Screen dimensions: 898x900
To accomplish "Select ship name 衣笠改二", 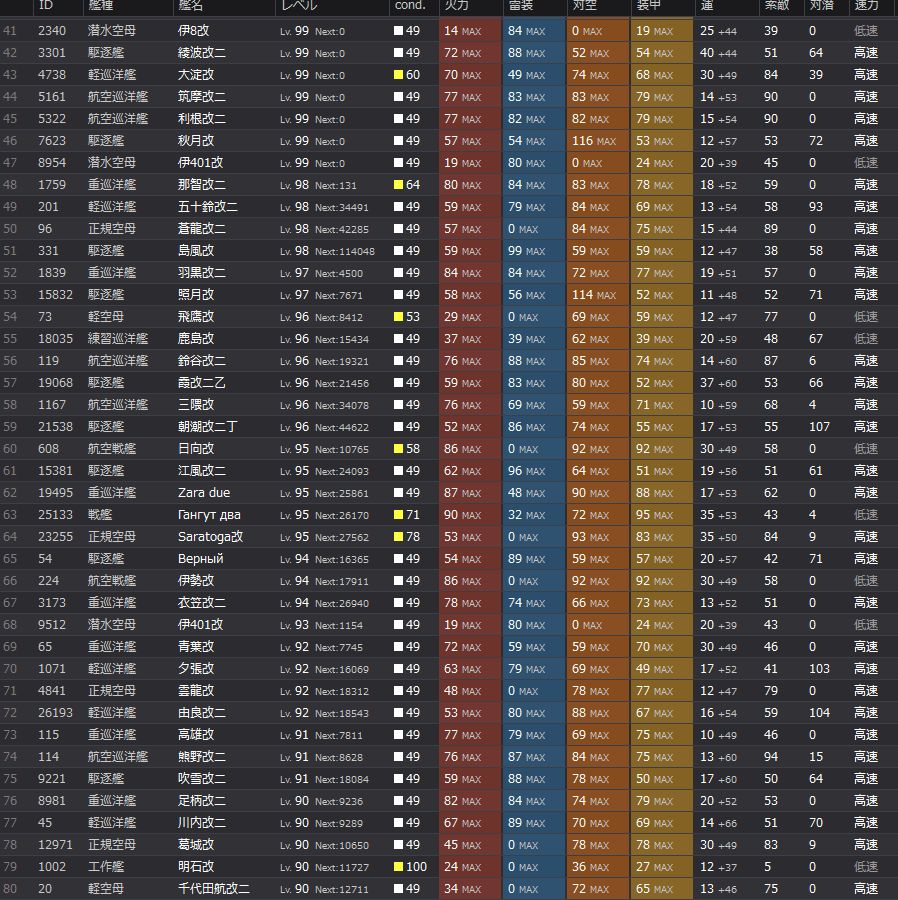I will 202,603.
